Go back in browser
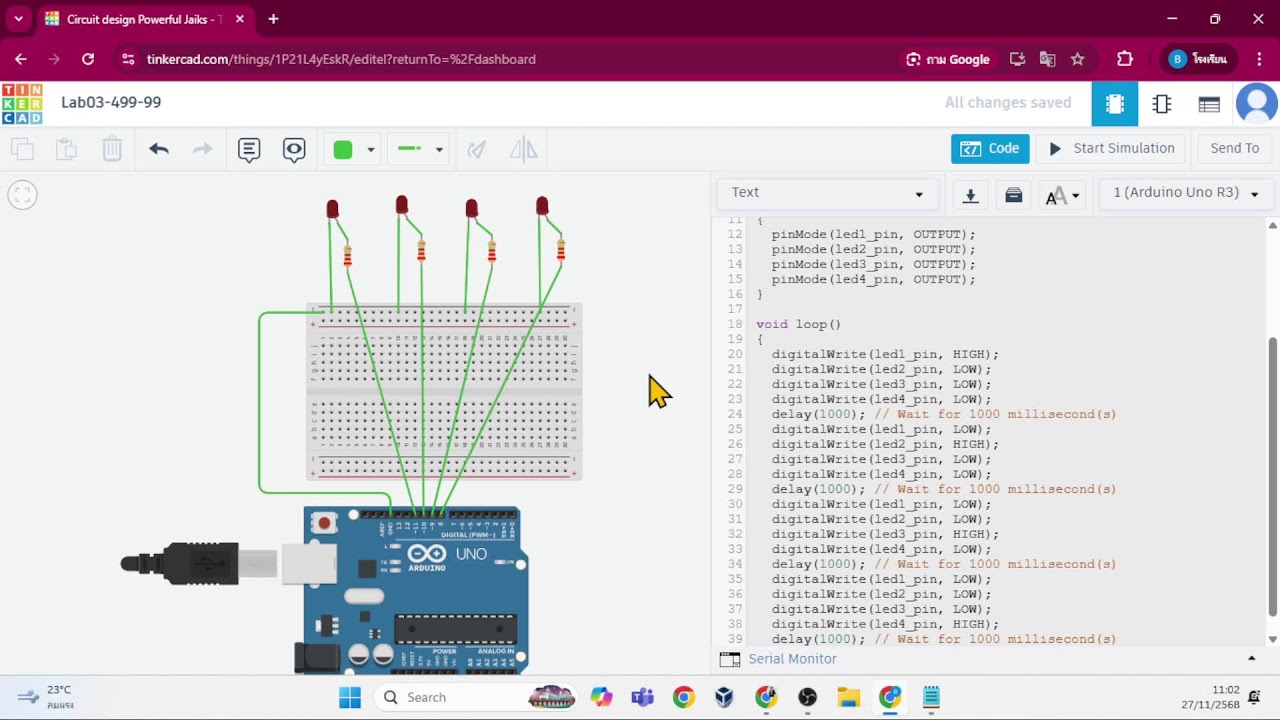This screenshot has width=1280, height=720. tap(21, 59)
